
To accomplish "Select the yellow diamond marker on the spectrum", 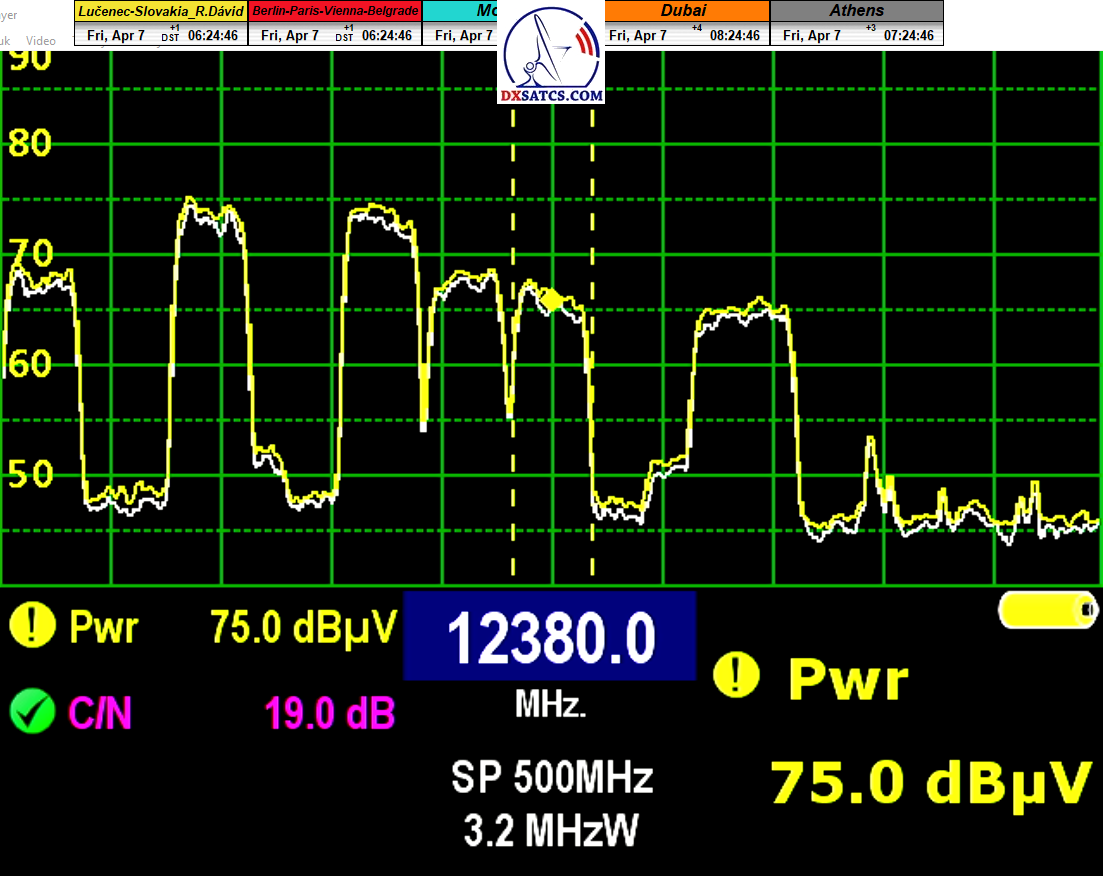I will point(551,298).
